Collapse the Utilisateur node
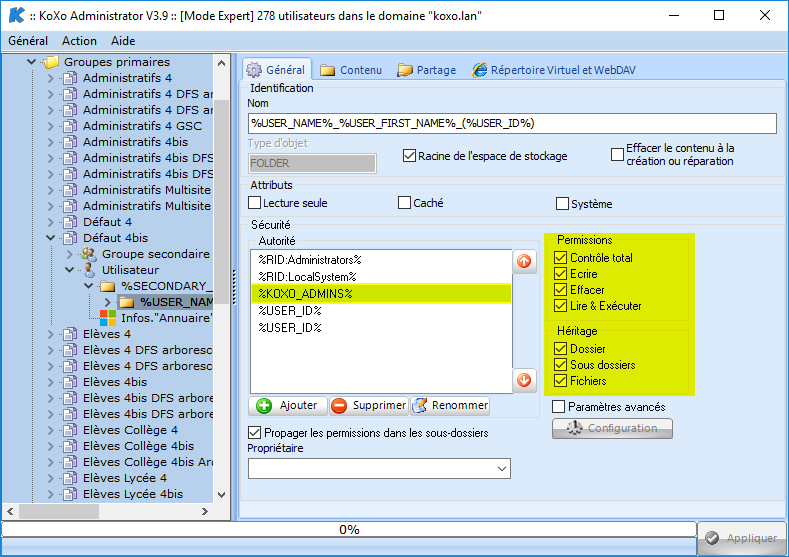Image resolution: width=789 pixels, height=557 pixels. [x=69, y=270]
